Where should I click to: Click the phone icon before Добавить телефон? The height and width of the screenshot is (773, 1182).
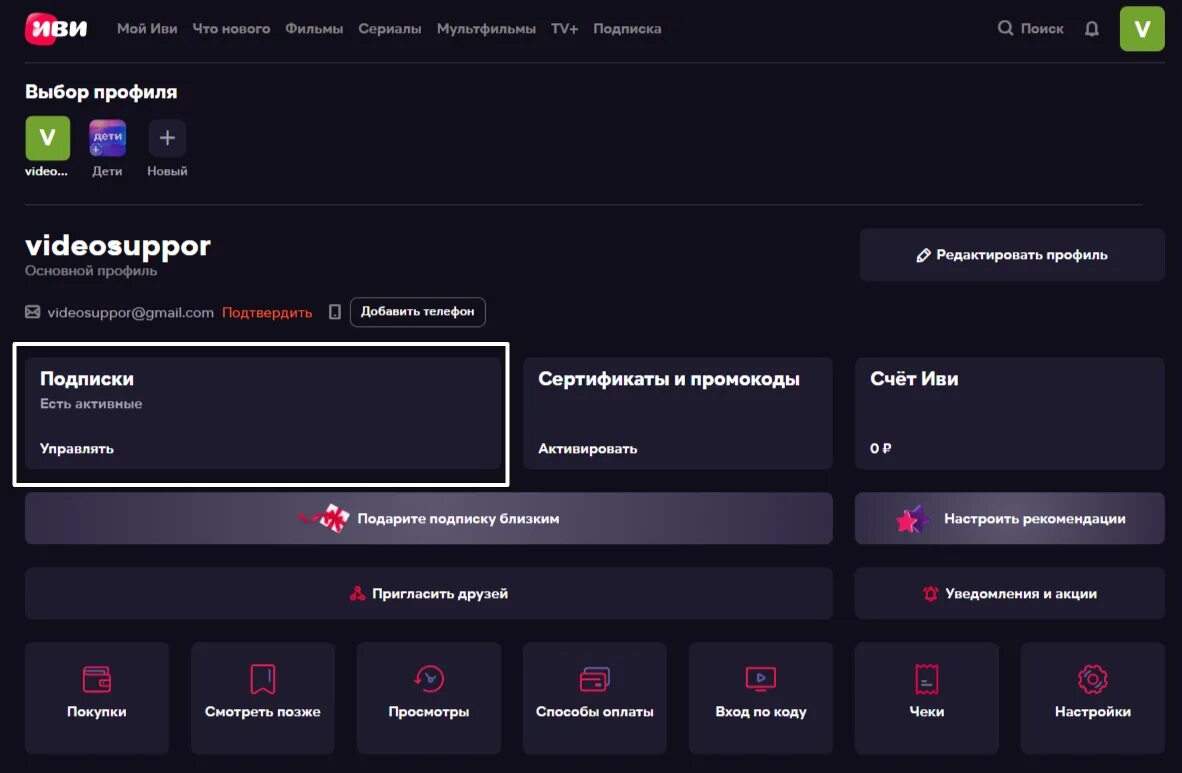(335, 311)
